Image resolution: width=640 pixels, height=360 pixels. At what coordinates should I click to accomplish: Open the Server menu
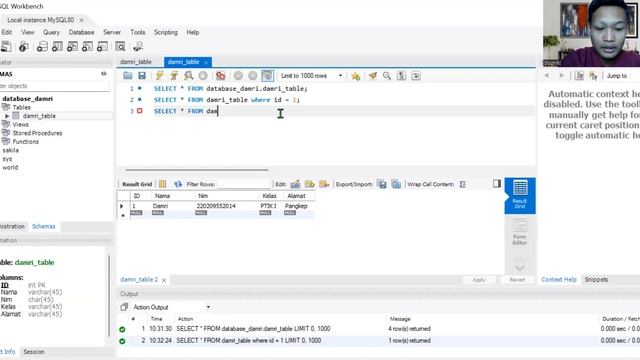(x=111, y=32)
